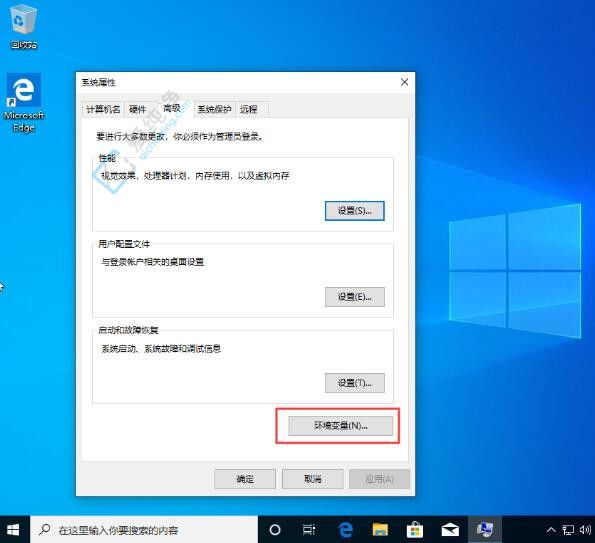Click the volume speaker tray icon

[585, 530]
